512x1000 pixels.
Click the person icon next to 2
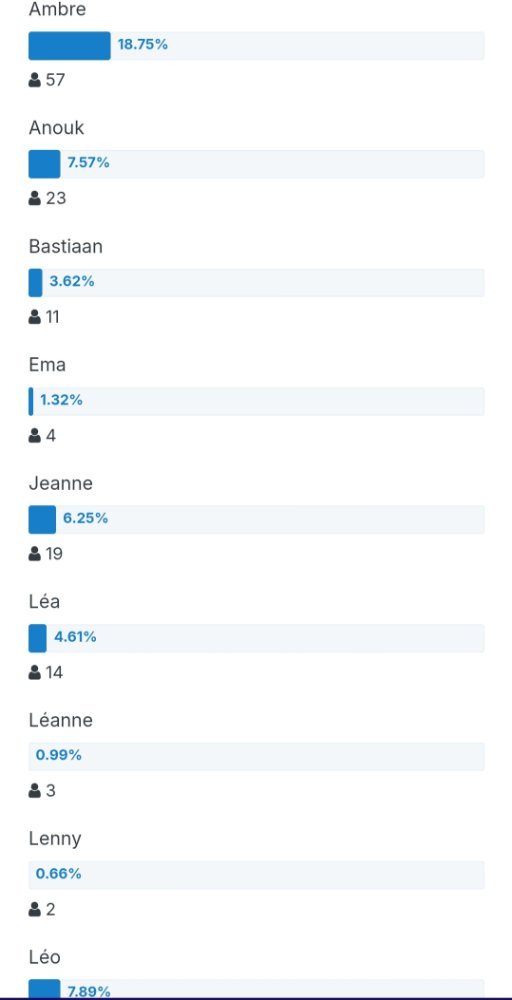tap(34, 910)
